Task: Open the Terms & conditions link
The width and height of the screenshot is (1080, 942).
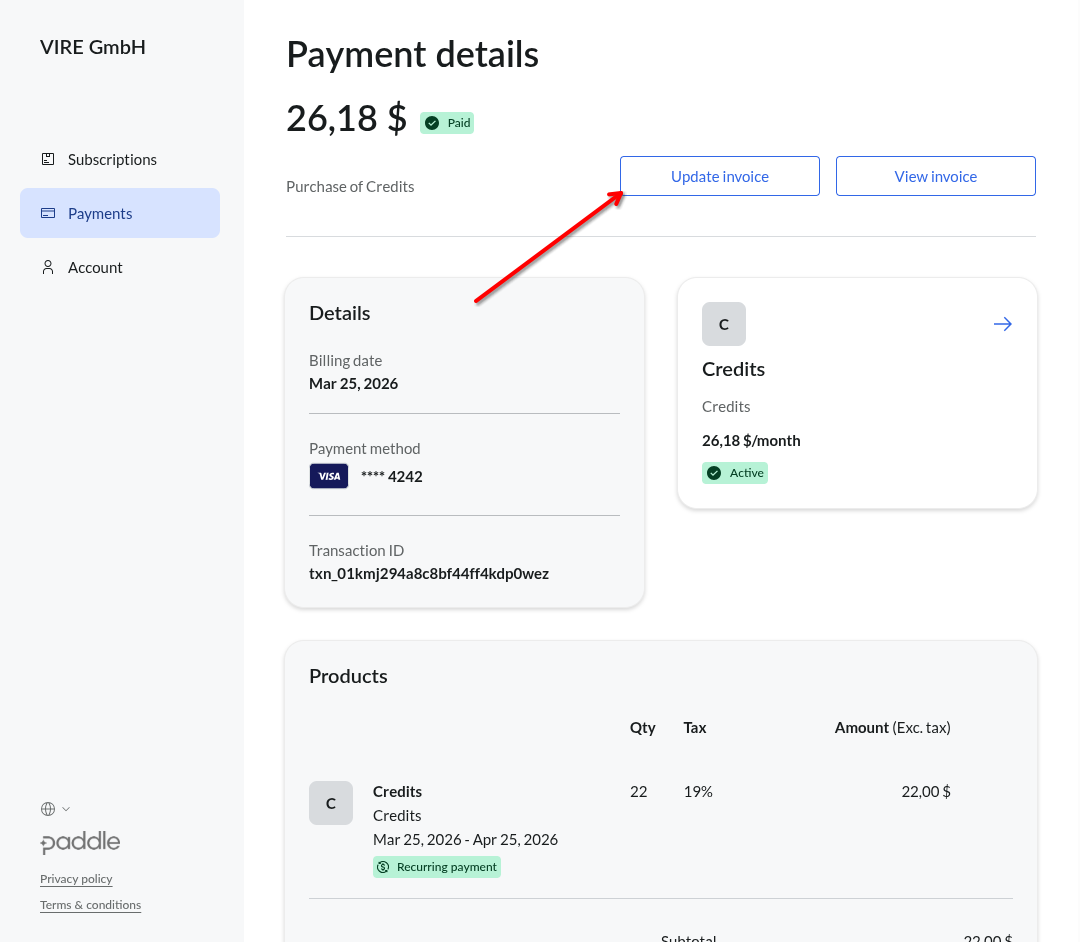Action: point(90,904)
